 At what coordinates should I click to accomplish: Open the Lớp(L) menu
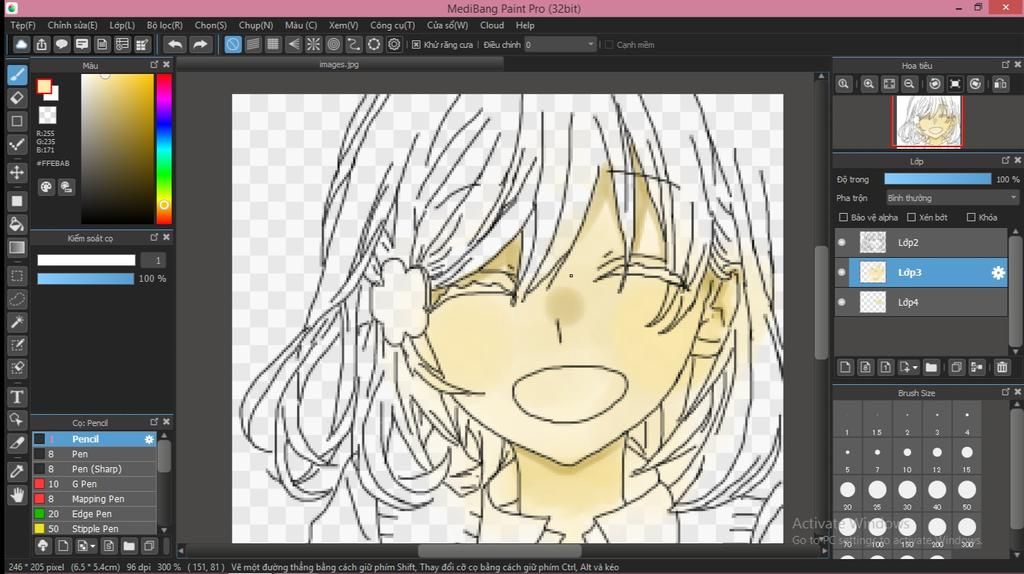pyautogui.click(x=122, y=25)
